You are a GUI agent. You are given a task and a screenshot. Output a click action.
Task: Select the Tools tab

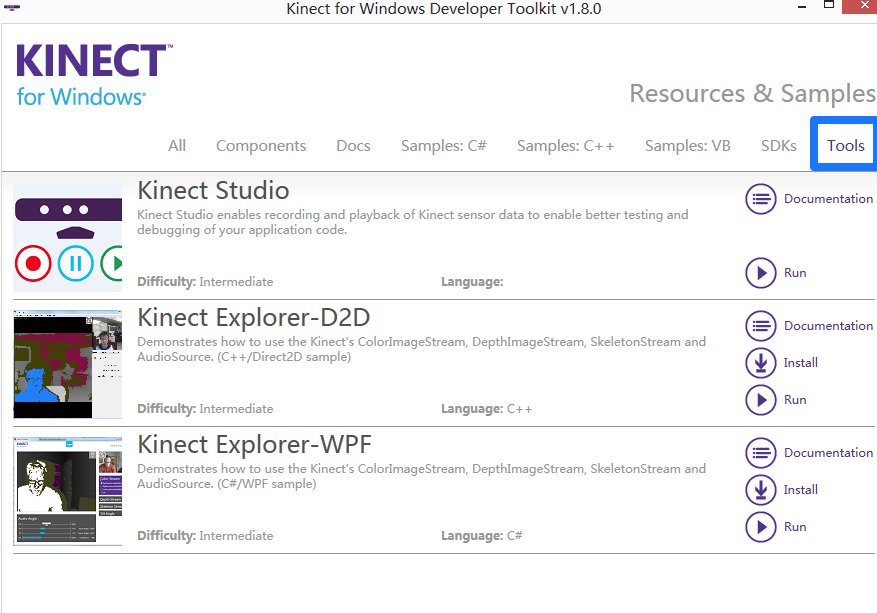846,145
